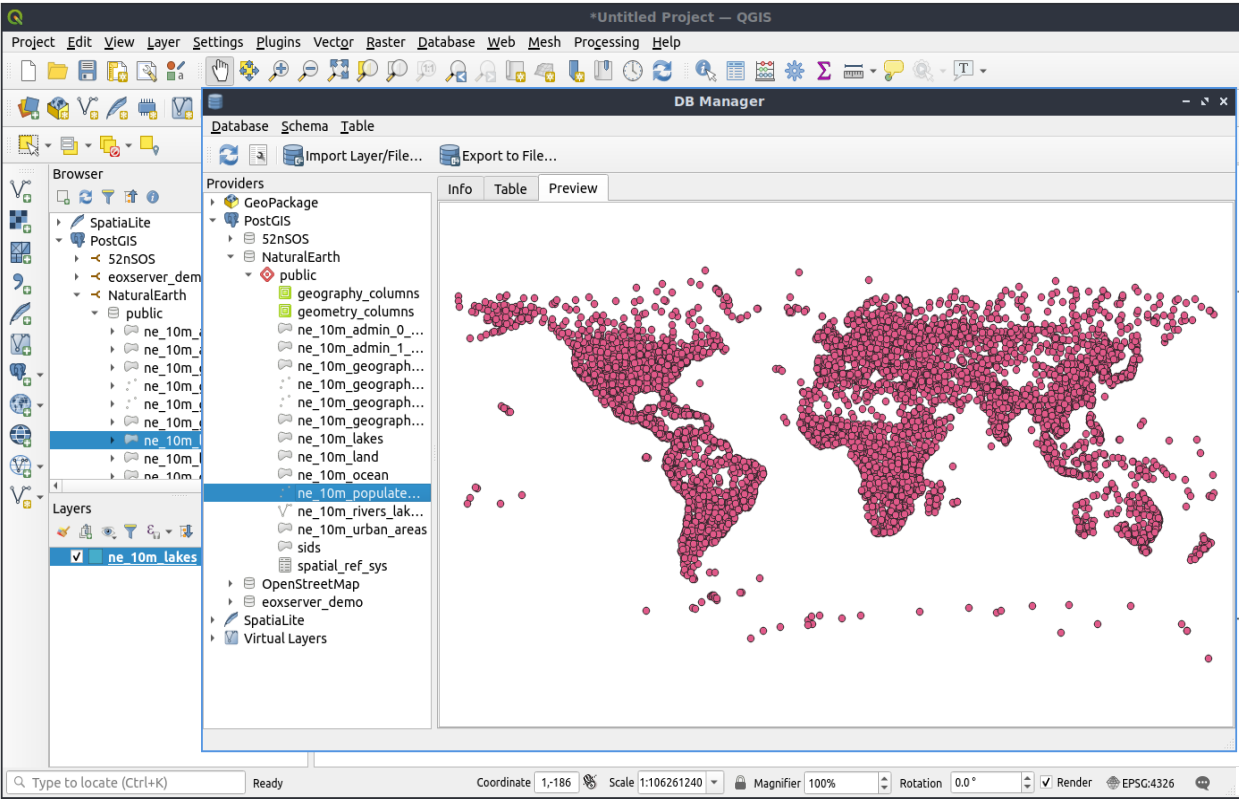The width and height of the screenshot is (1239, 799).
Task: Open the Temporal Controller clock icon
Action: (633, 70)
